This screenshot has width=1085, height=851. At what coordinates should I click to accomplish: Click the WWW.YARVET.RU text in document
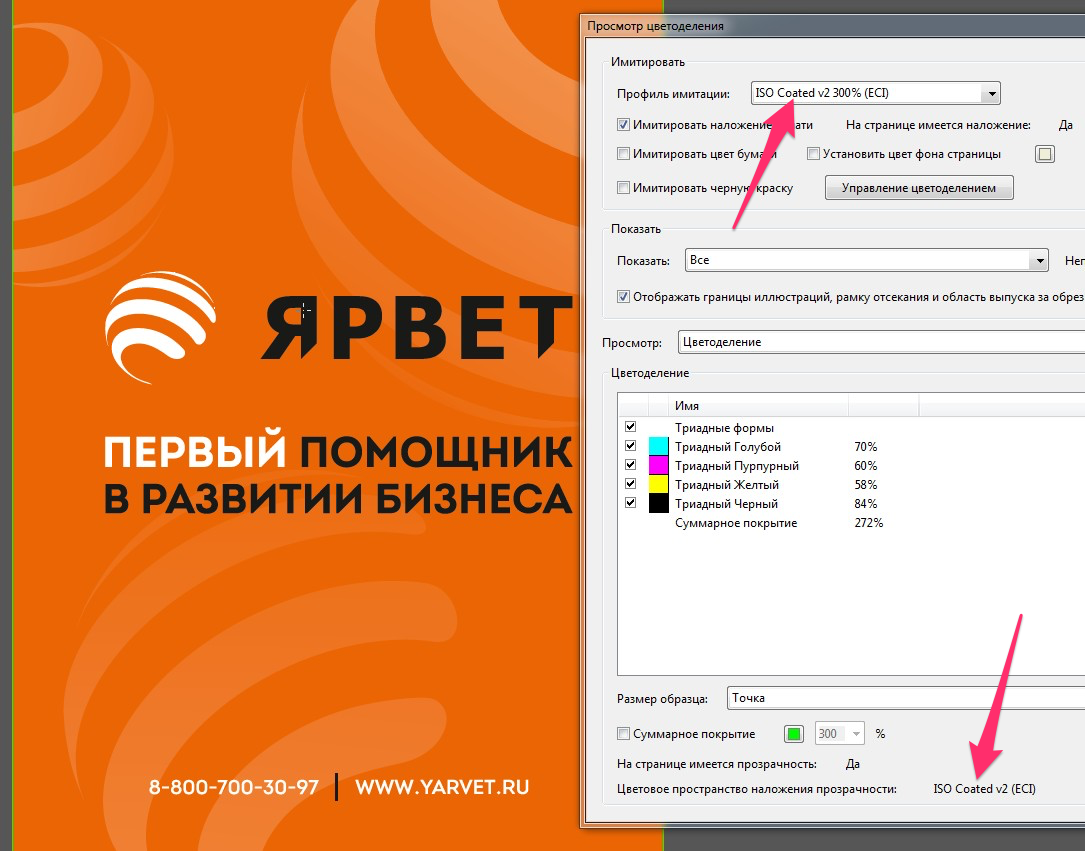pos(442,787)
